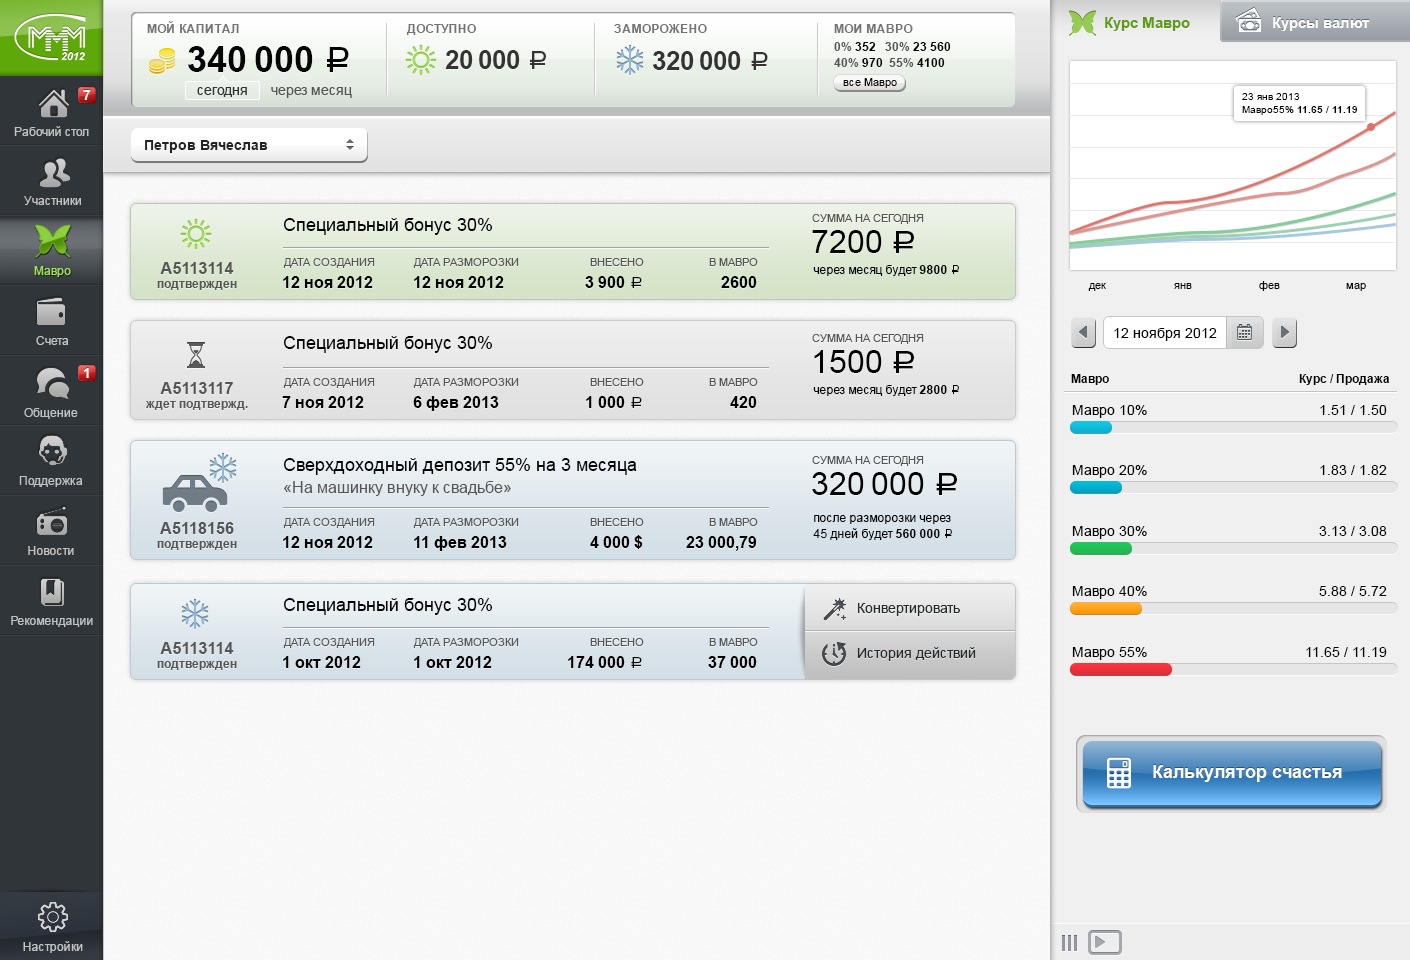
Task: Click sun status icon of card 7200 ₽
Action: click(x=196, y=234)
